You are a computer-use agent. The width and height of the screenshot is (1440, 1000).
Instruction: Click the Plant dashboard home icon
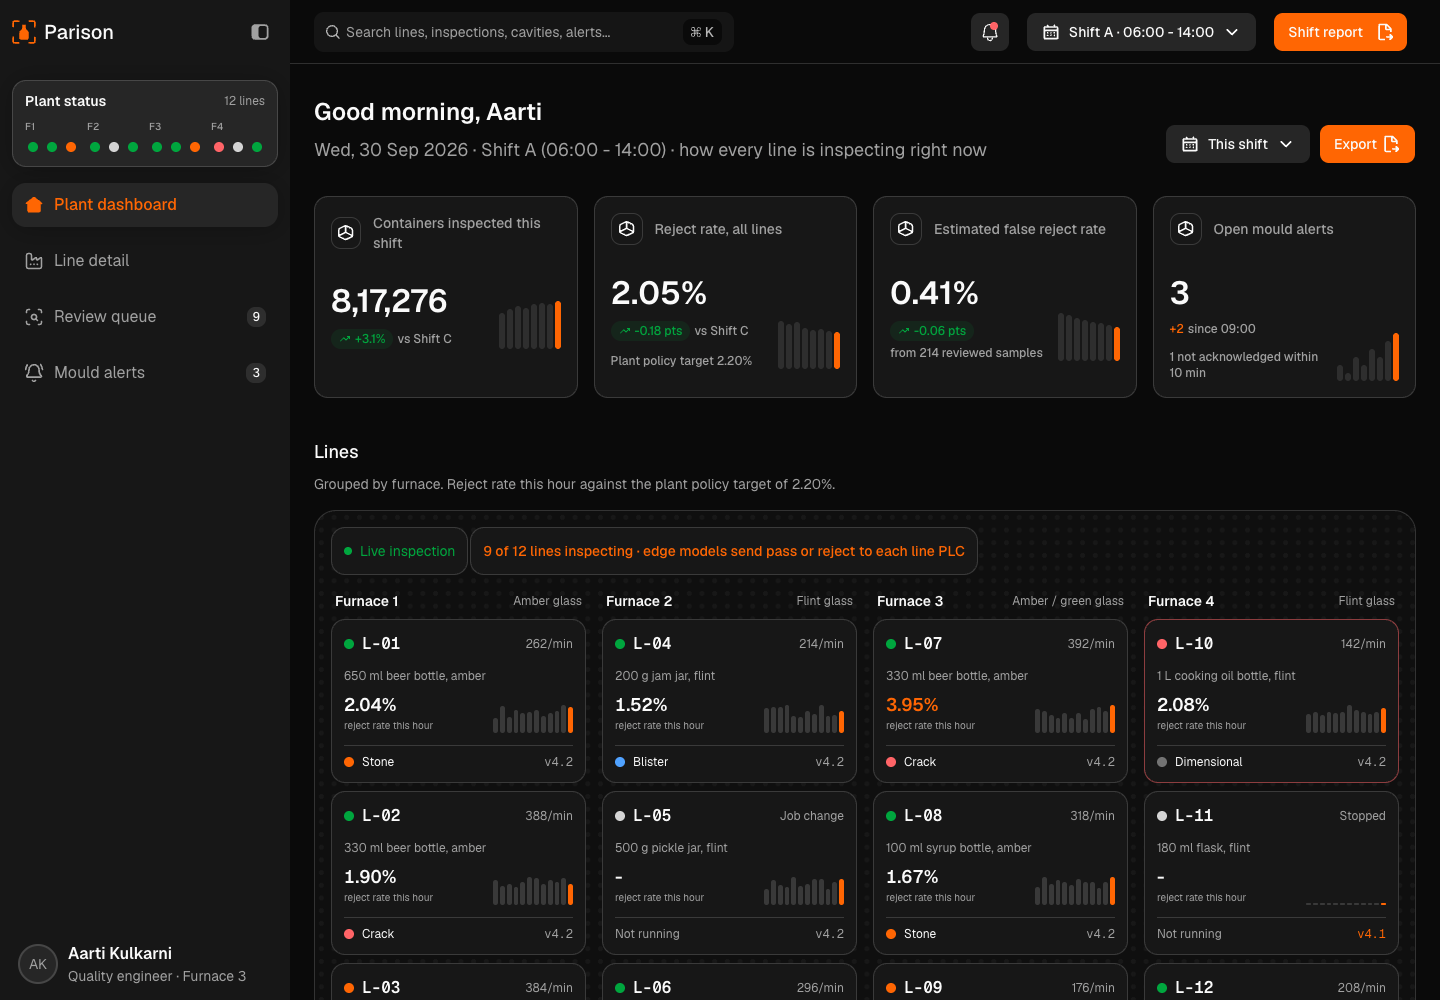[x=34, y=205]
